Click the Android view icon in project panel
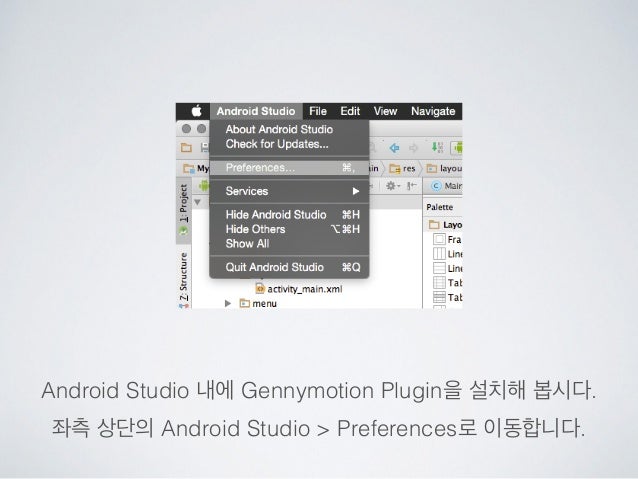Viewport: 638px width, 479px height. (203, 186)
